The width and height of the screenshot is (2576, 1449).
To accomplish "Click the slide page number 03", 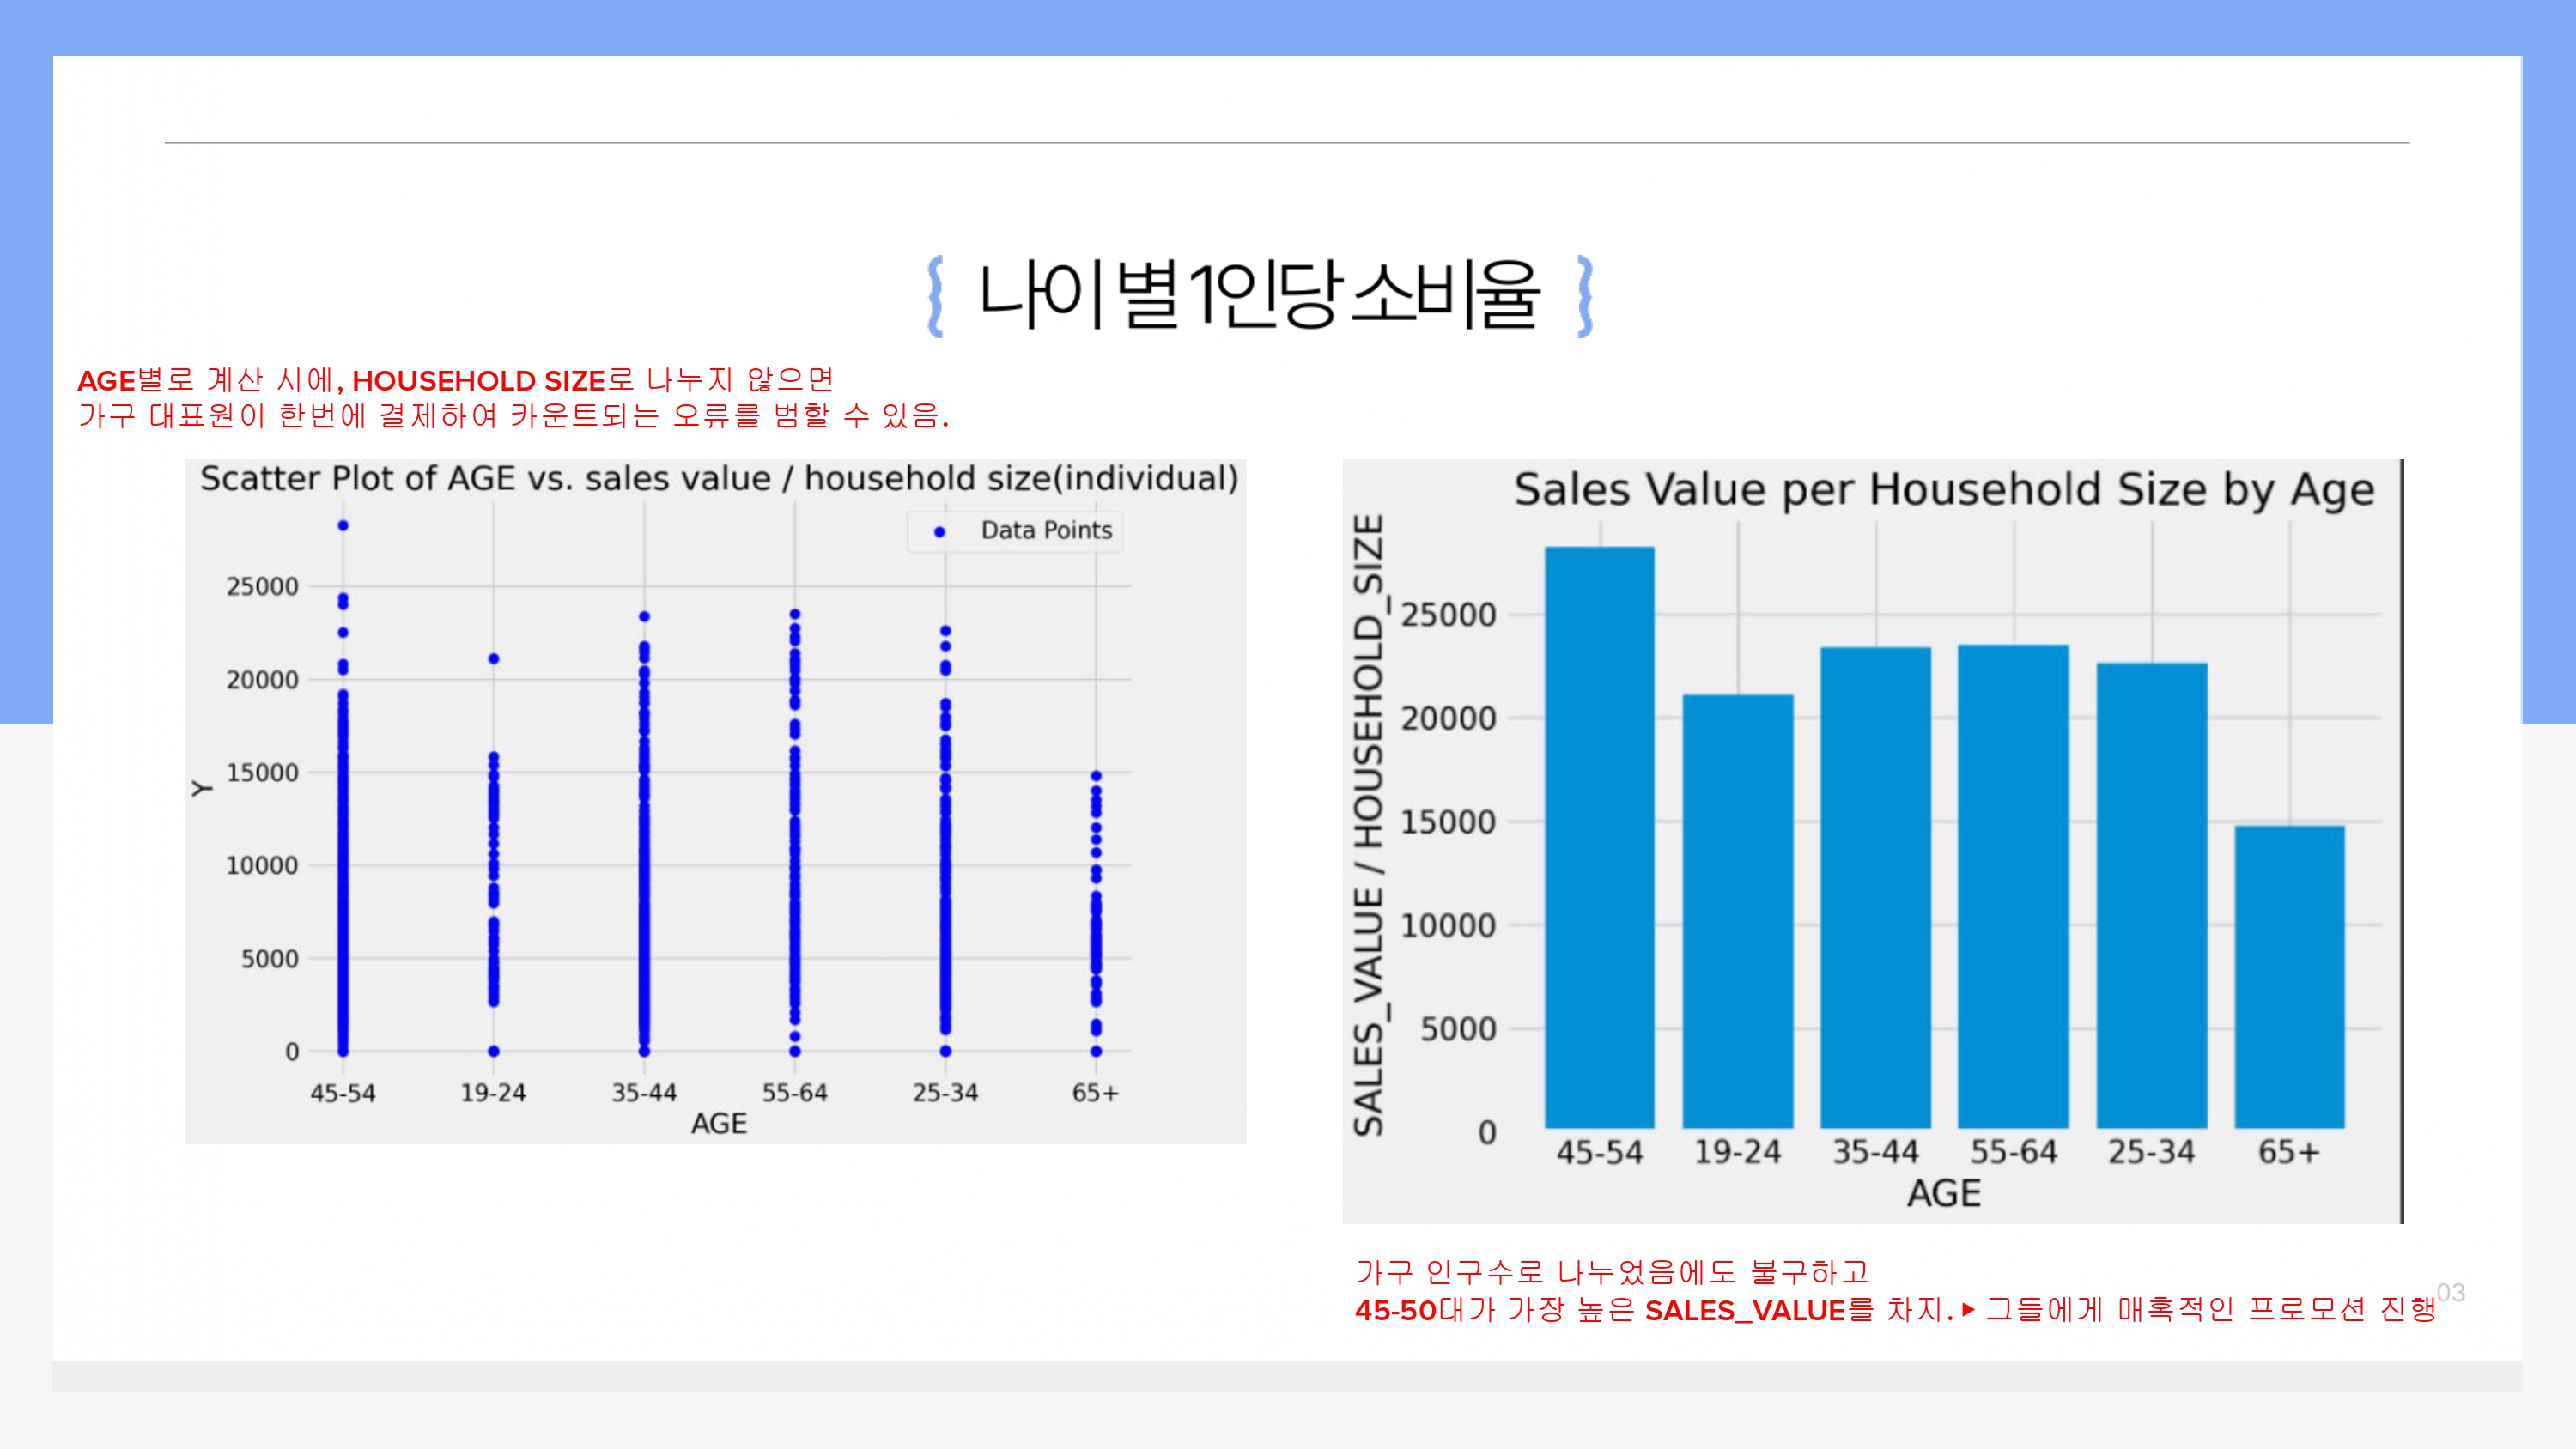I will [x=2450, y=1292].
